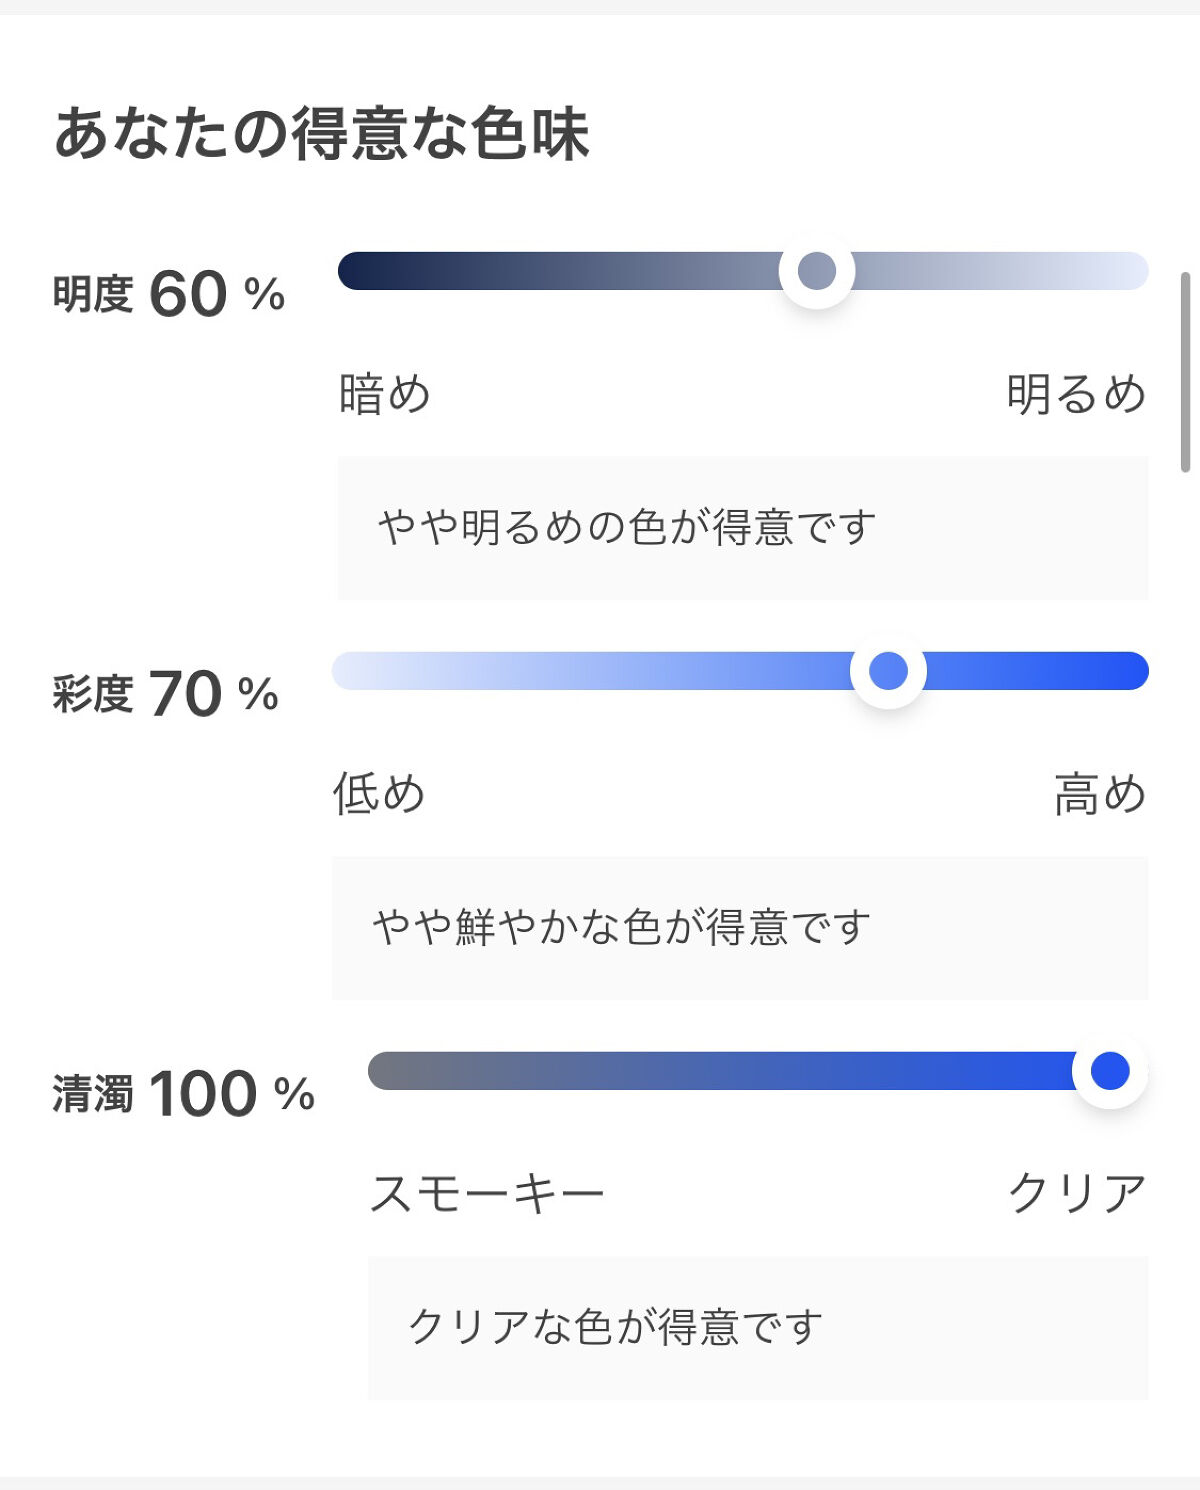The width and height of the screenshot is (1200, 1490).
Task: Click the gray left end of 清濁 track
Action: click(x=392, y=1071)
